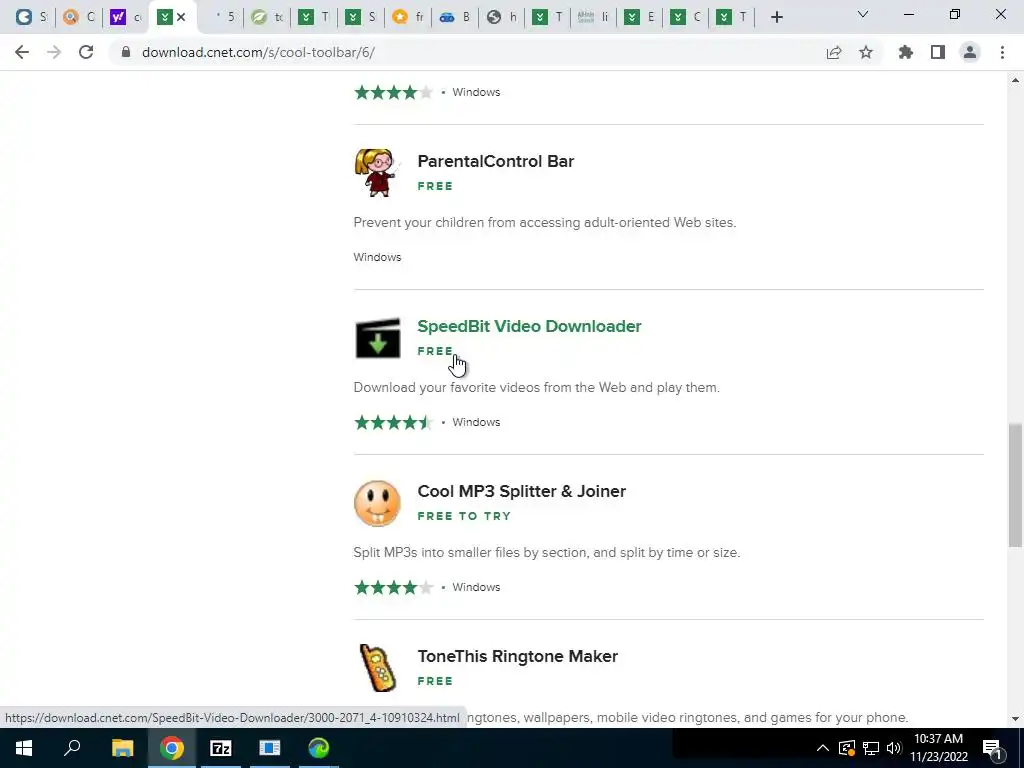The width and height of the screenshot is (1024, 768).
Task: Click the FREE label under ToneThis Ringtone Maker
Action: [435, 680]
